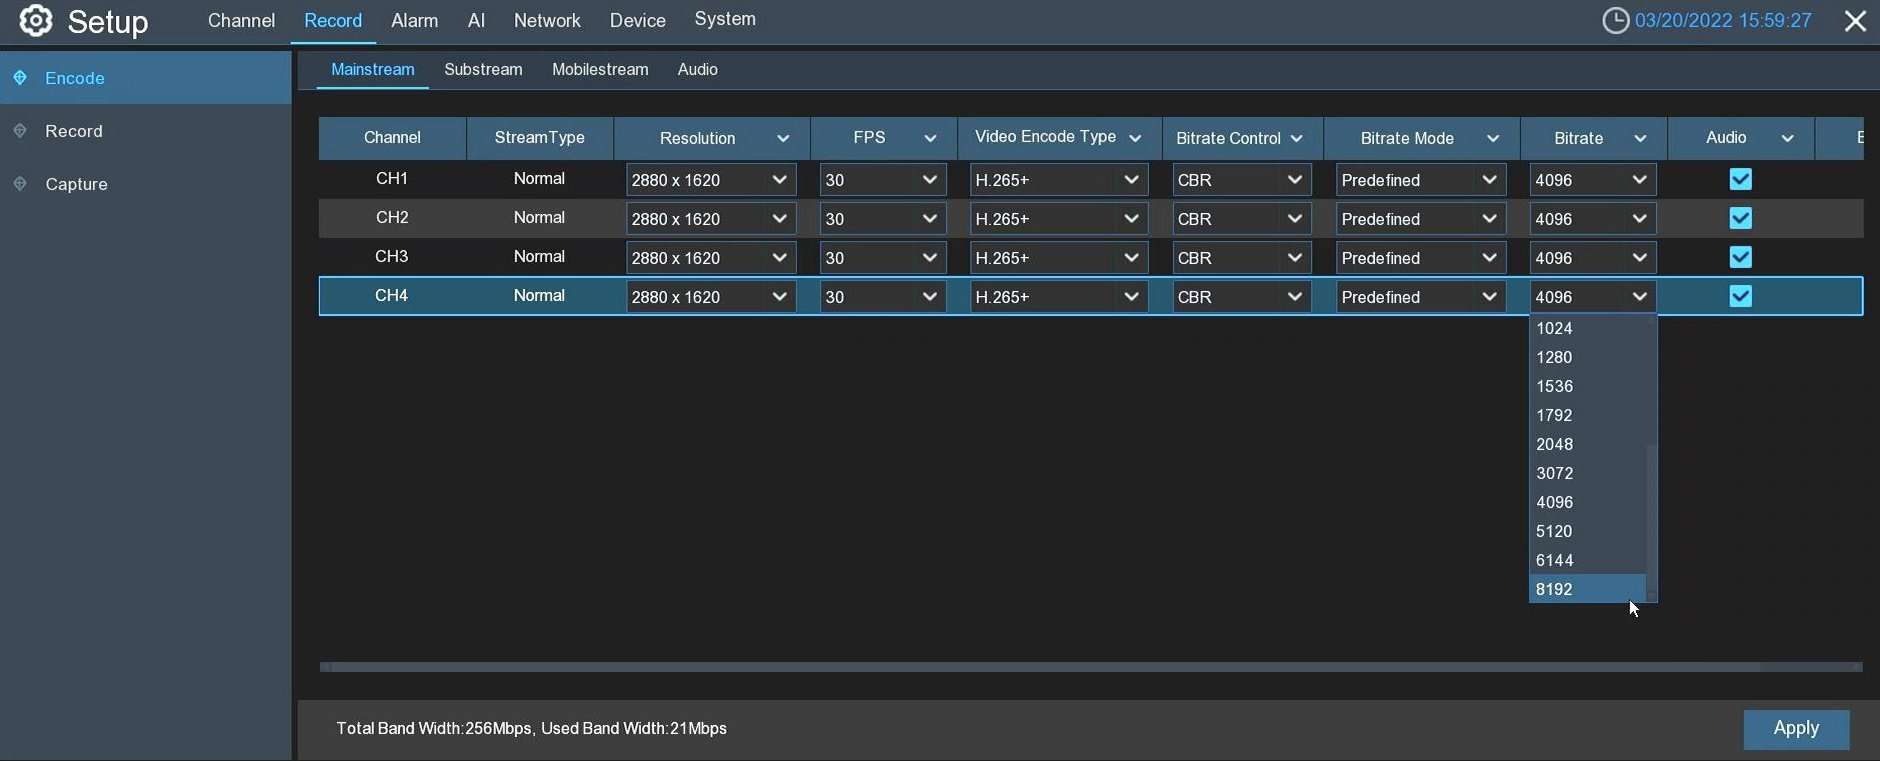Screen dimensions: 1880x761
Task: Choose 6144 from bitrate list
Action: (1587, 560)
